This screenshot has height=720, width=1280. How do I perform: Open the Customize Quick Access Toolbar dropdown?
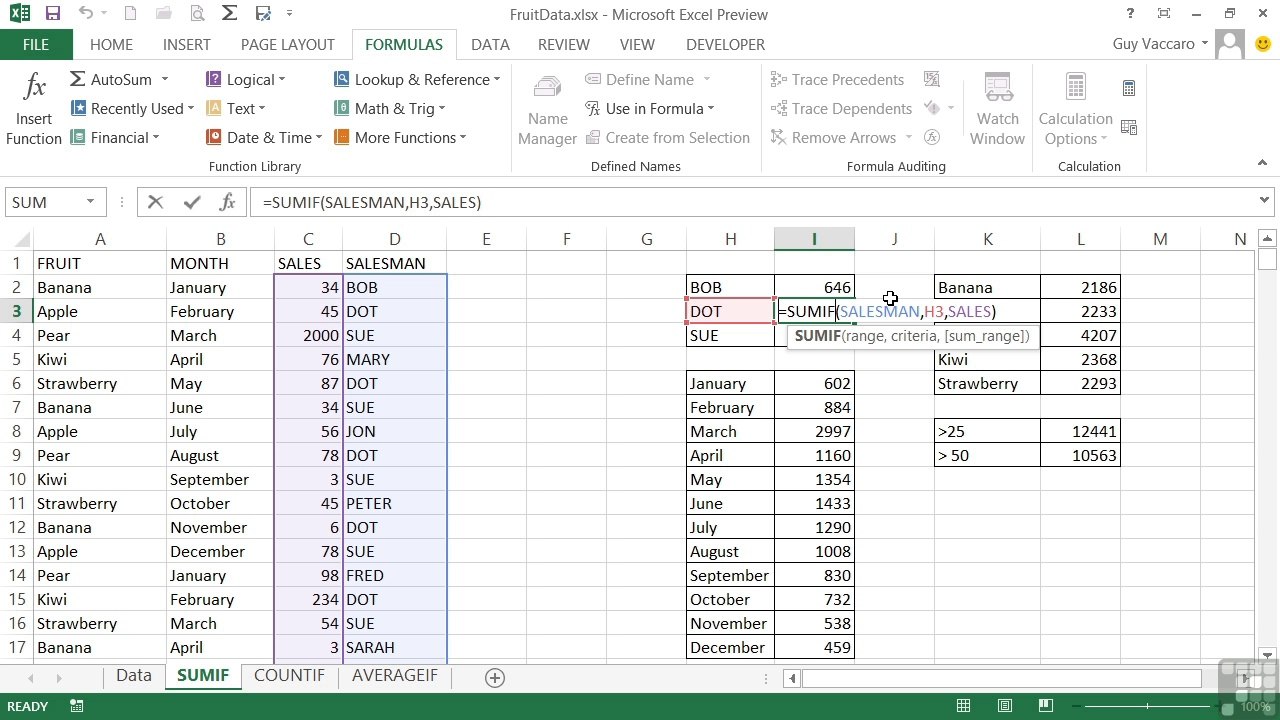[290, 14]
